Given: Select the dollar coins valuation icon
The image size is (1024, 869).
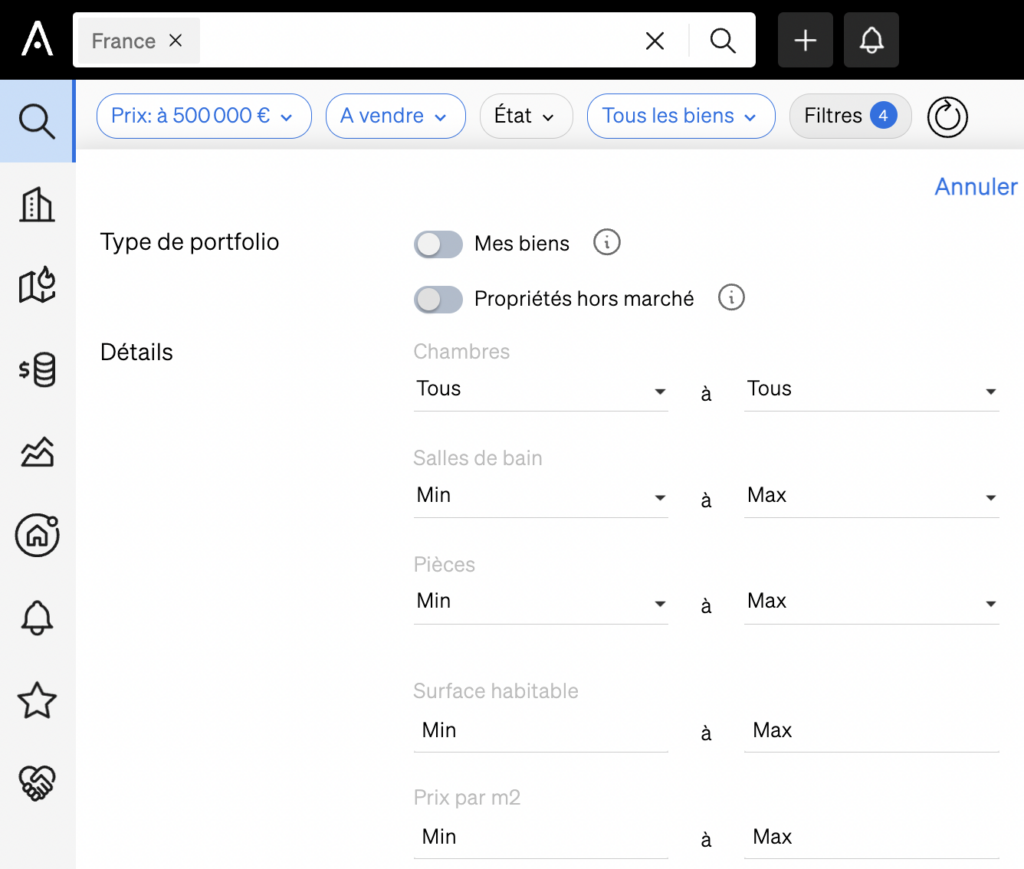Looking at the screenshot, I should 37,370.
